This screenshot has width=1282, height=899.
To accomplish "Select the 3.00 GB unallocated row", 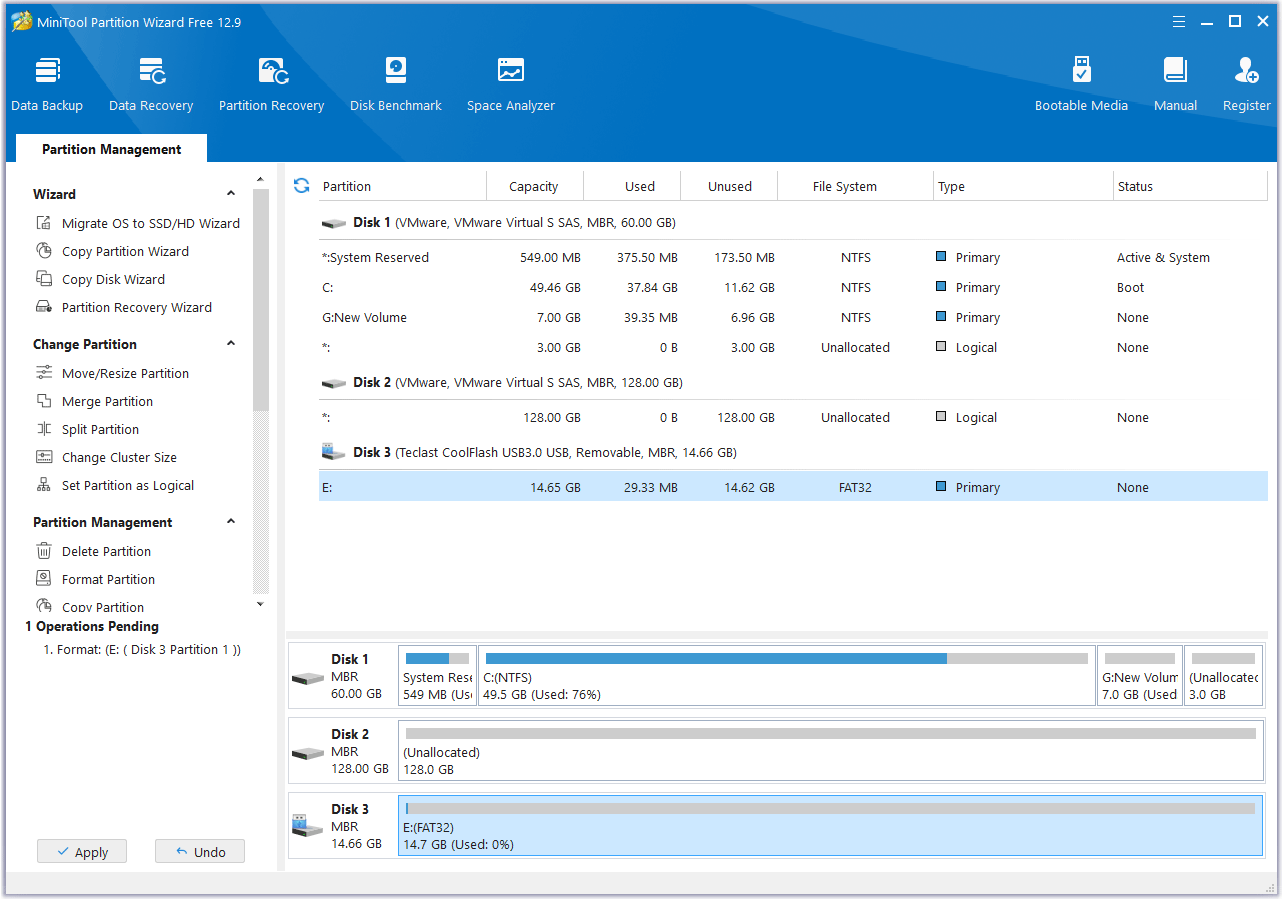I will pos(793,347).
